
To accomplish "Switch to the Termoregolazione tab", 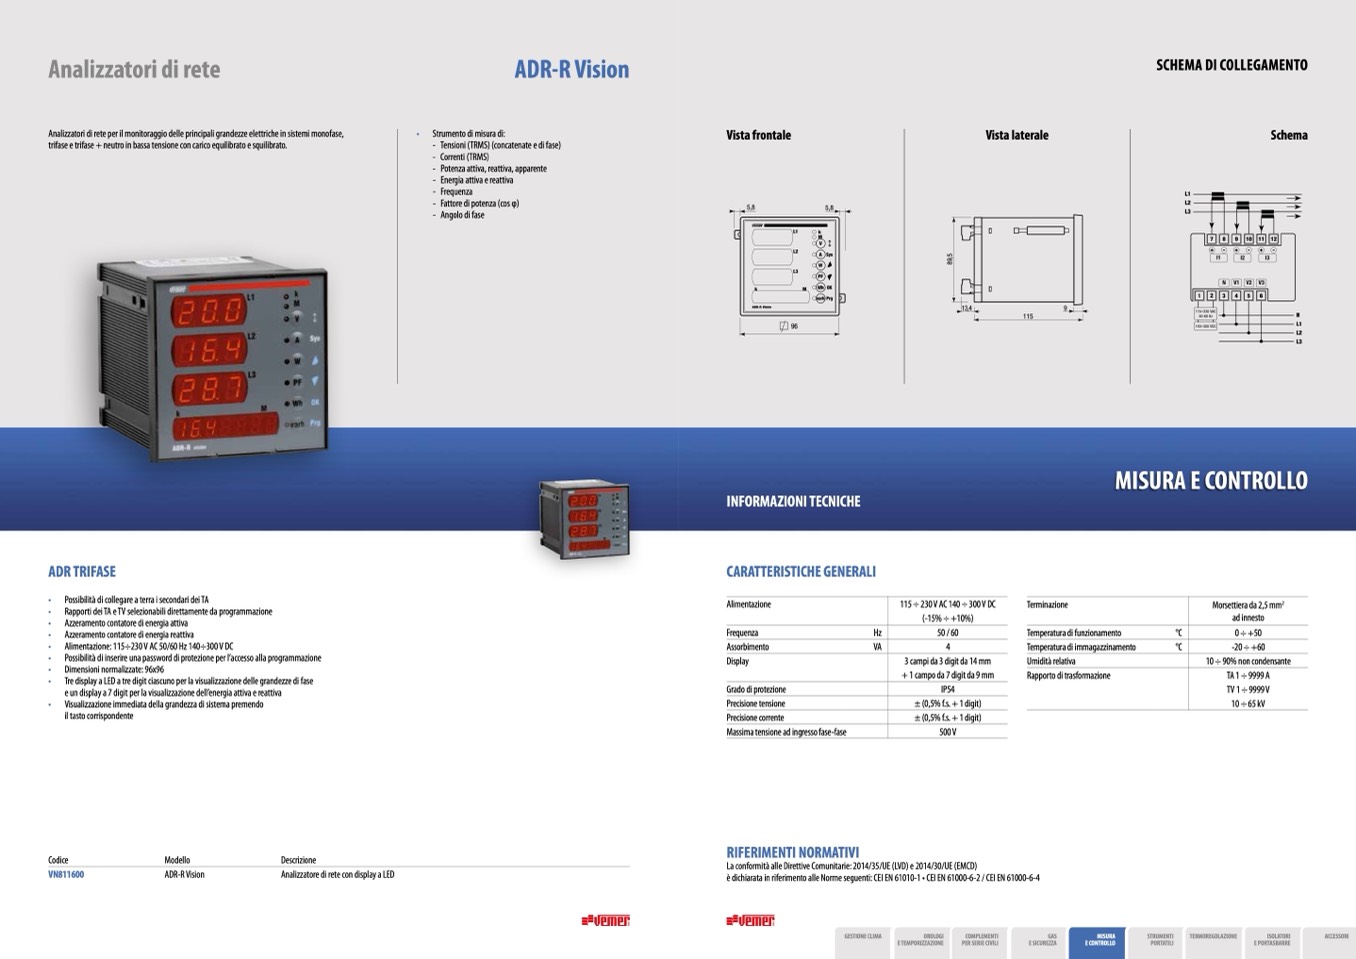I will [x=1213, y=942].
